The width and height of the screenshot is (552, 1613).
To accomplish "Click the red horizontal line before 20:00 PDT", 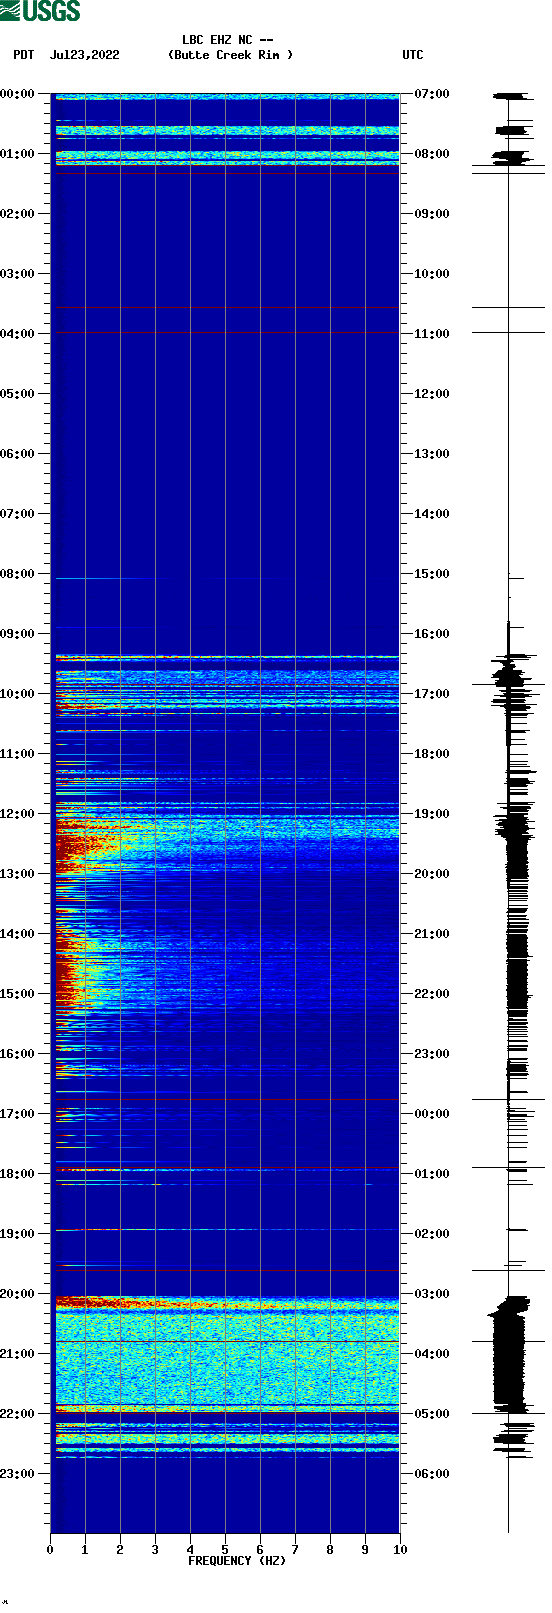I will tap(225, 1271).
